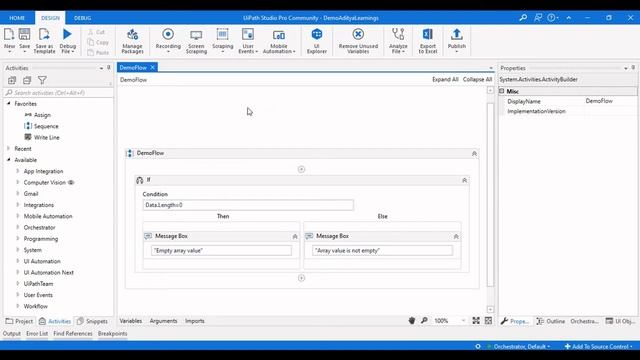Open the search icon in title bar
Screen dimensions: 640x360
pyautogui.click(x=523, y=18)
